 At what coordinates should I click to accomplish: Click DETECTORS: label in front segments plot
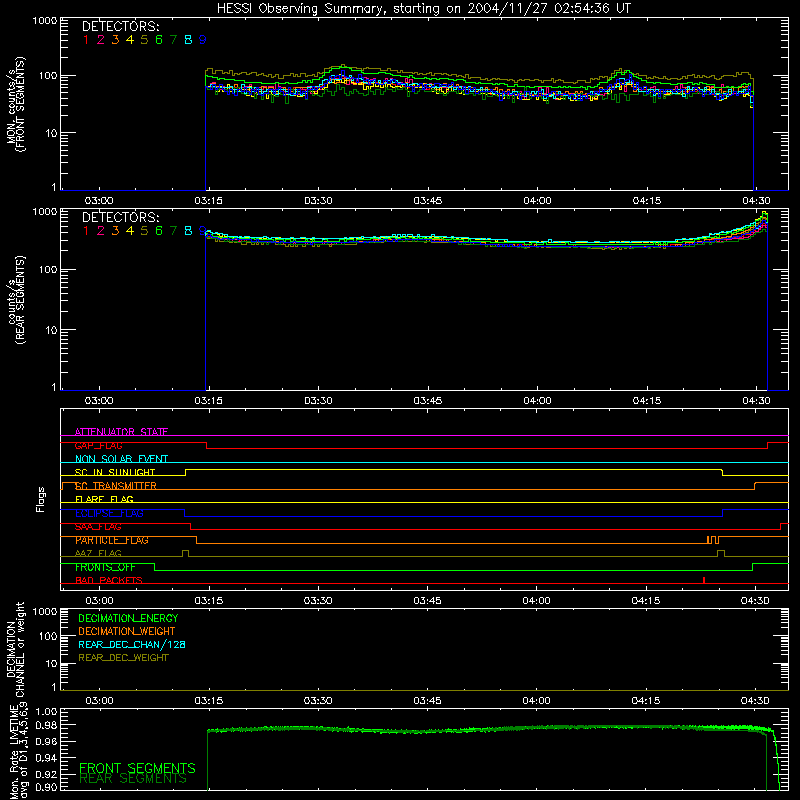(121, 26)
